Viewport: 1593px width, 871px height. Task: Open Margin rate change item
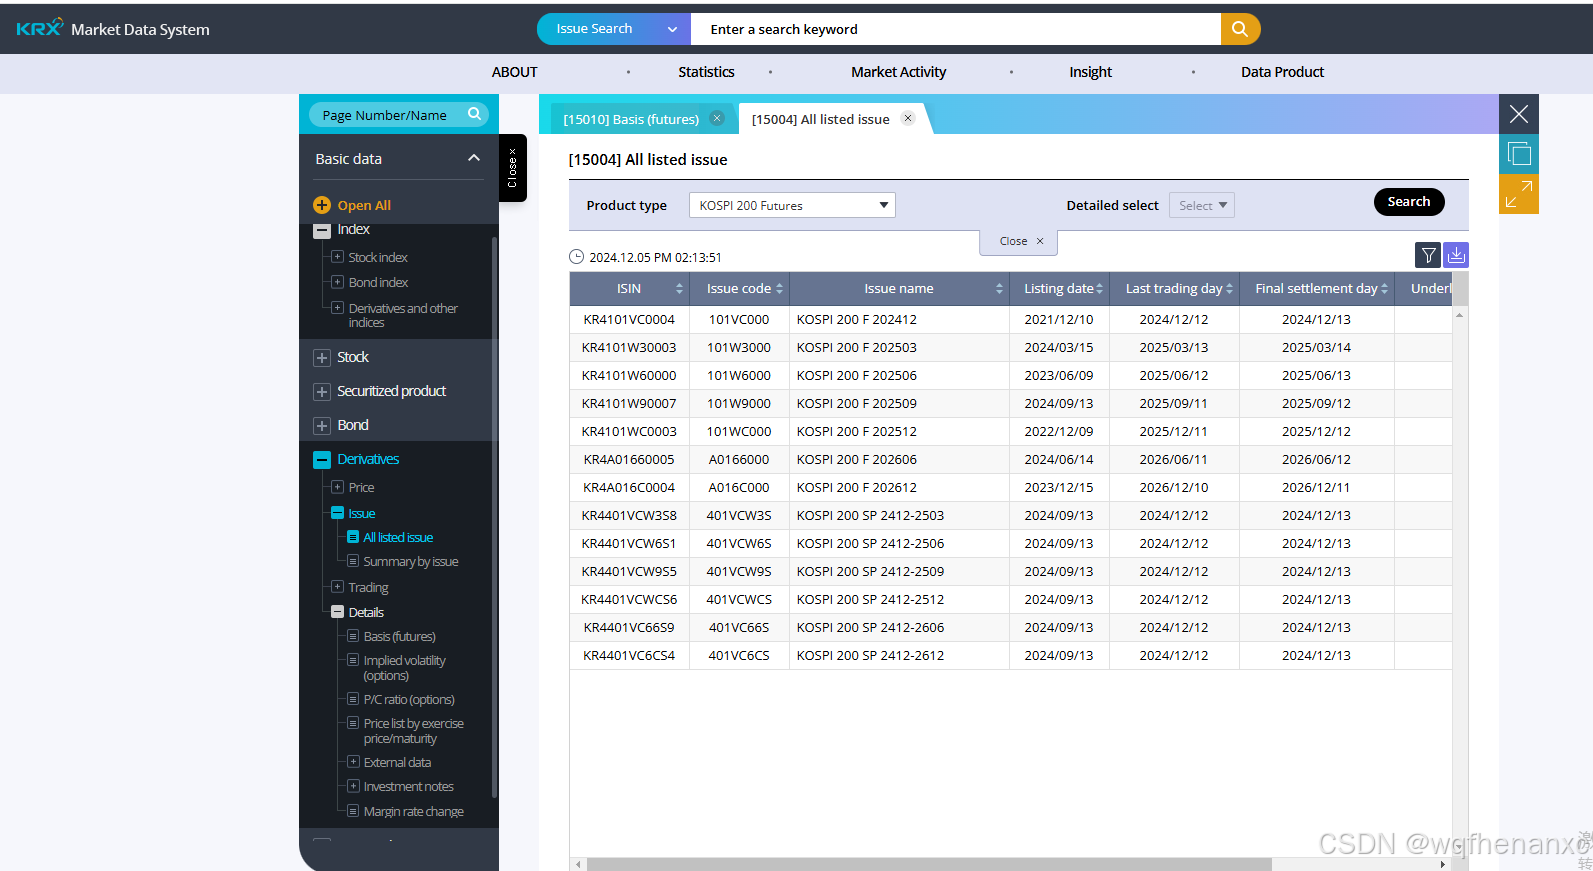[414, 812]
